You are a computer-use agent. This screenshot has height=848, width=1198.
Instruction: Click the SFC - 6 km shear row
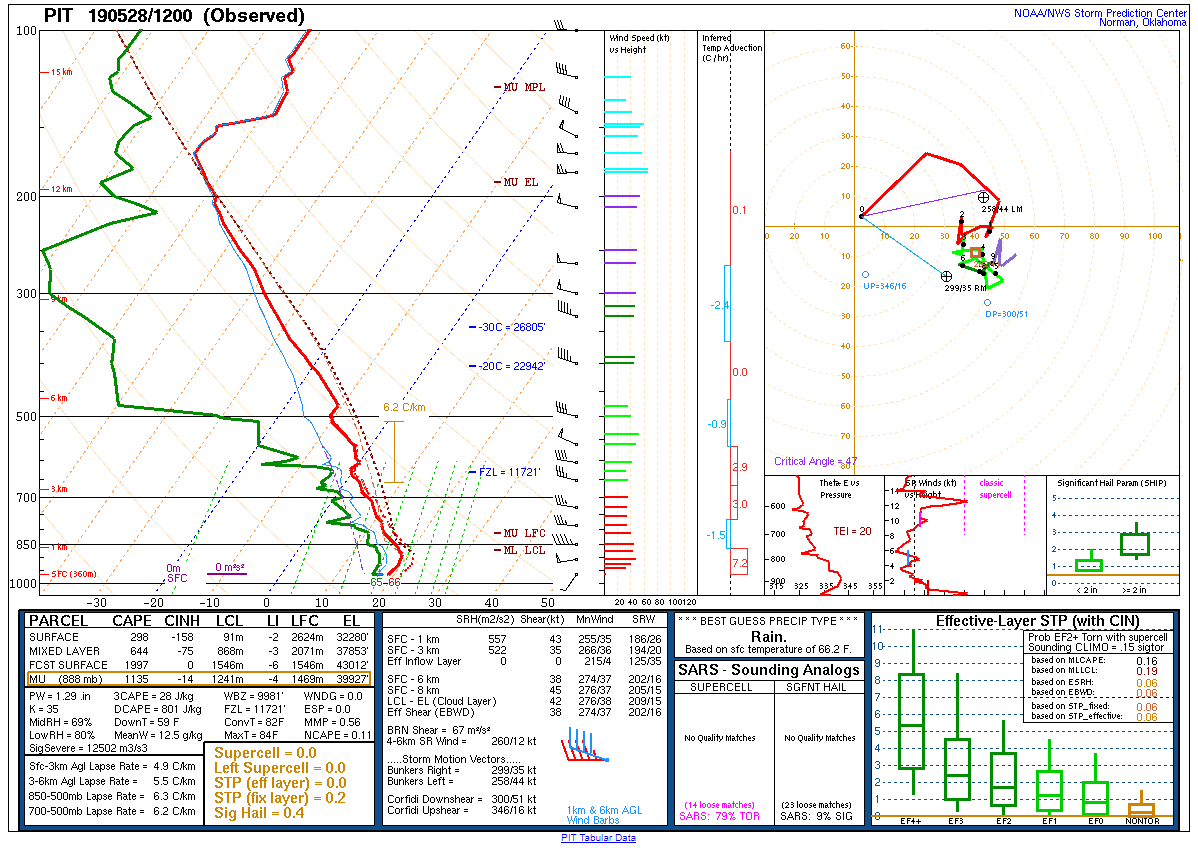524,679
